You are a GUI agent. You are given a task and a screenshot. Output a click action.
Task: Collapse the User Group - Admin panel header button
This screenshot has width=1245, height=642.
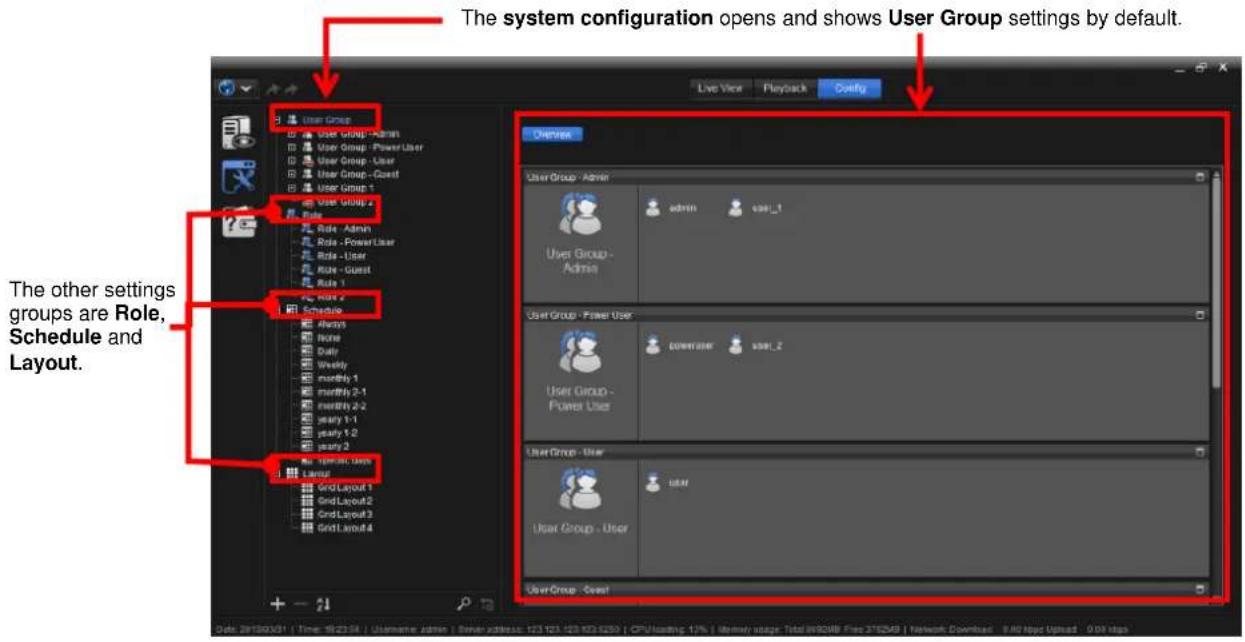1200,177
